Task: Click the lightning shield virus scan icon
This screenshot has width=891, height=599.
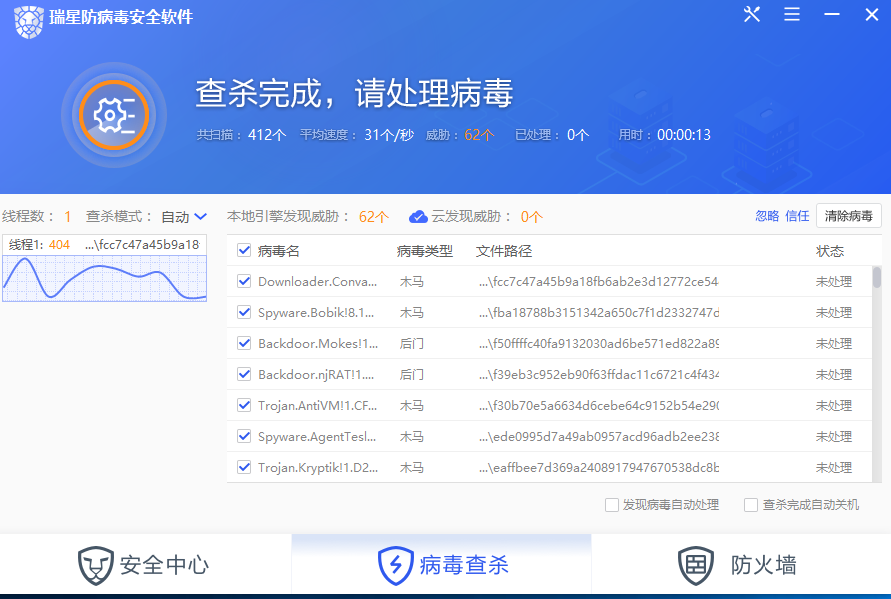Action: (x=395, y=565)
